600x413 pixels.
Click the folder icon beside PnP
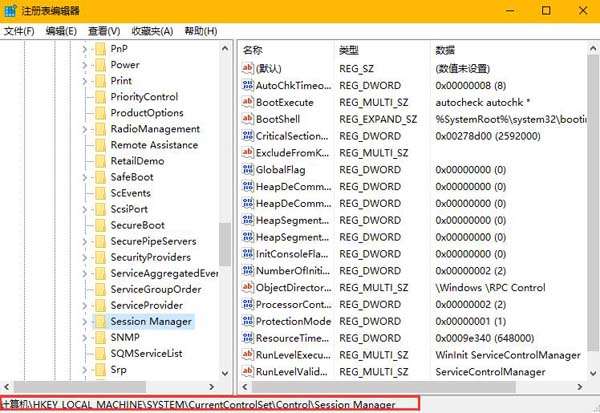(x=99, y=49)
